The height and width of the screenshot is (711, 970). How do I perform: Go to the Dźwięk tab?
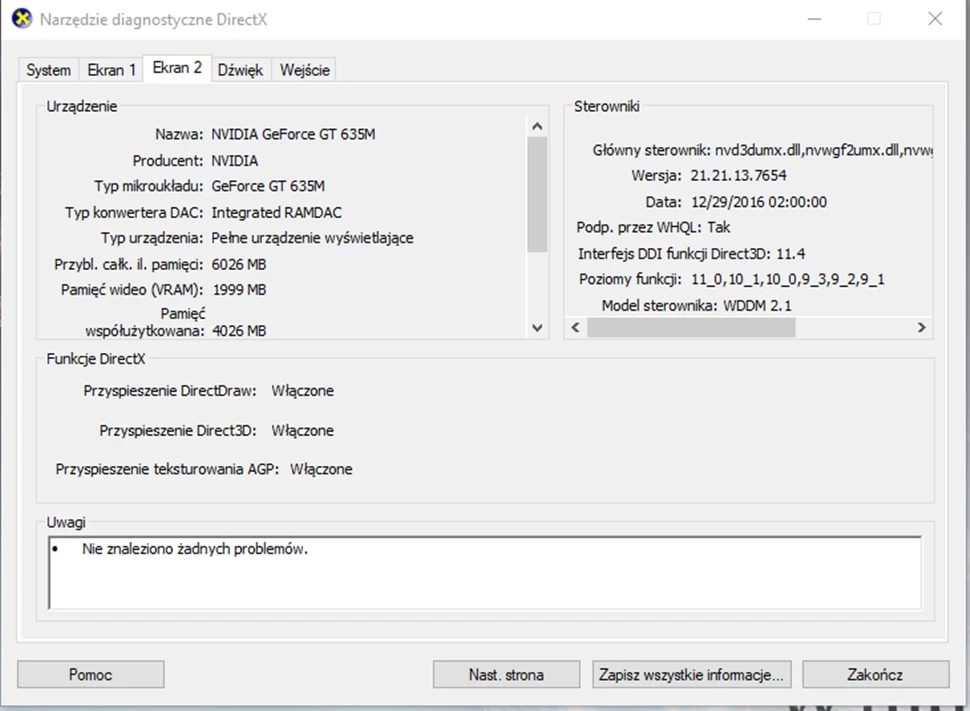(241, 70)
